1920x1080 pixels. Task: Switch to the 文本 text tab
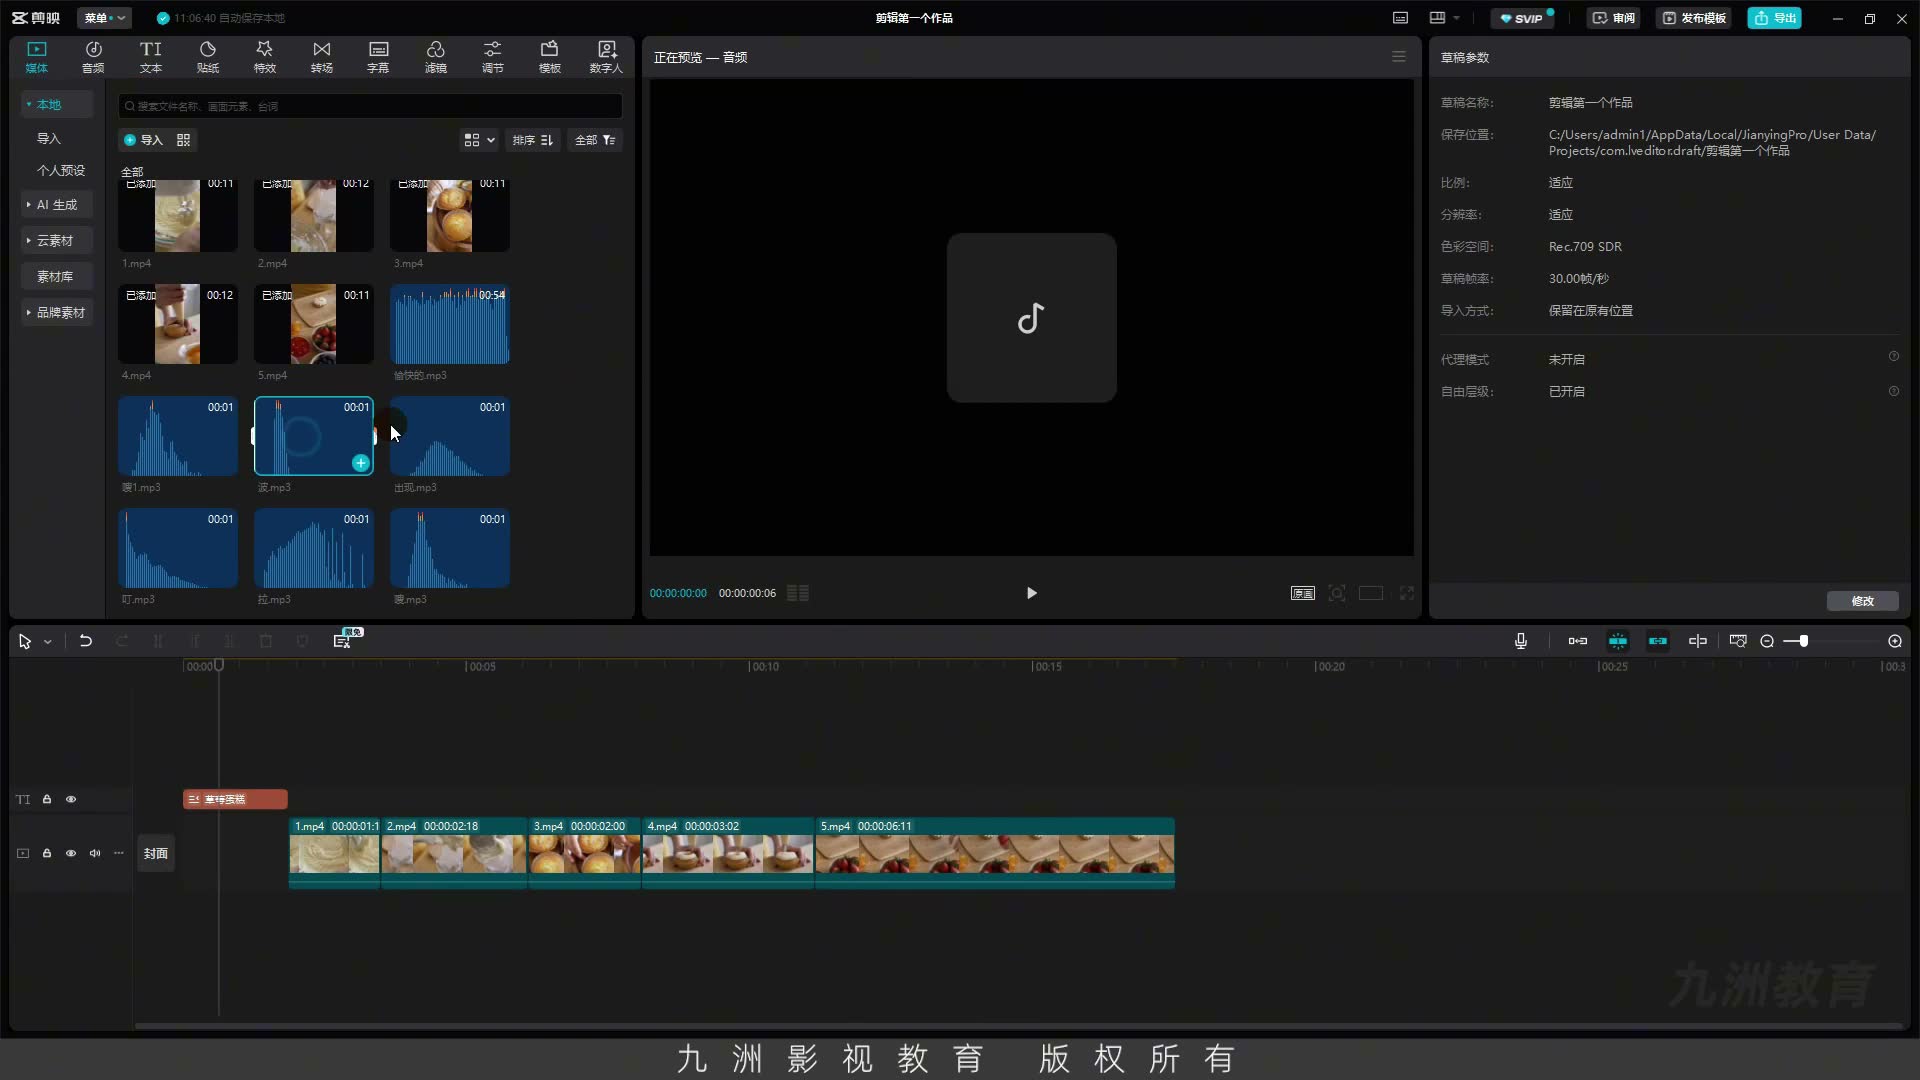click(151, 57)
